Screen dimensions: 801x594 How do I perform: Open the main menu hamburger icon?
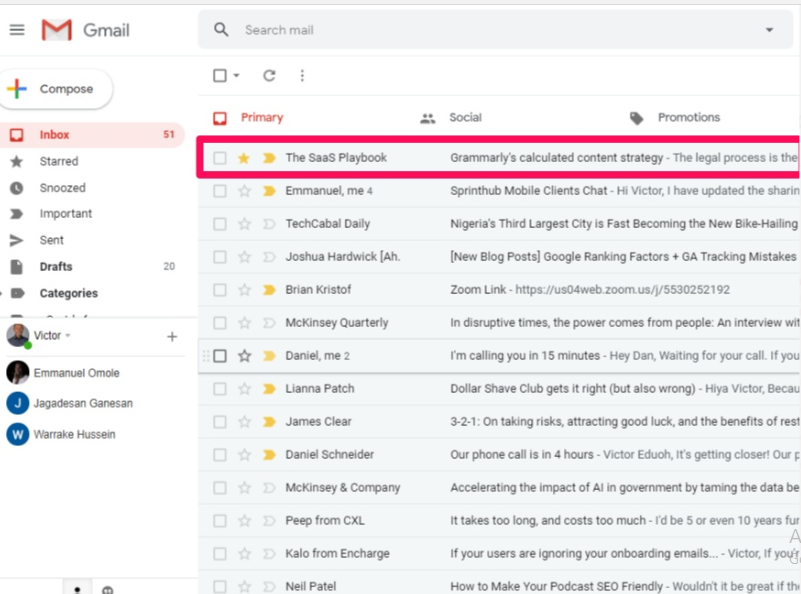(x=17, y=30)
